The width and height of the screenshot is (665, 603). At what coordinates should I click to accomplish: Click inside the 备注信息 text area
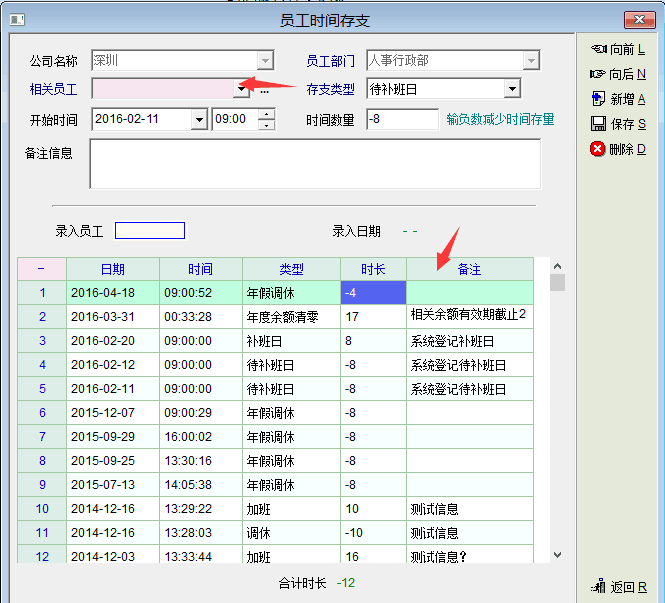[315, 163]
